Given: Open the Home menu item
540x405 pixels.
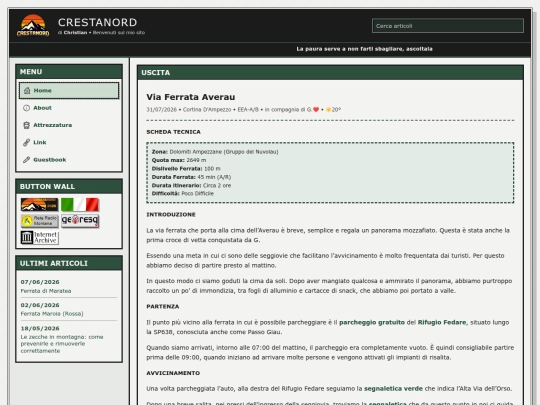Looking at the screenshot, I should click(x=69, y=91).
